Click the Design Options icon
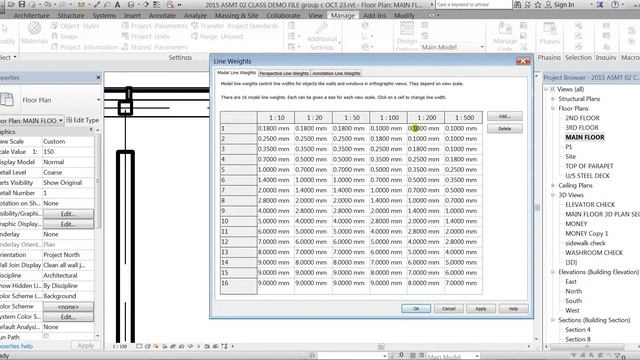640x360 pixels. tap(407, 36)
